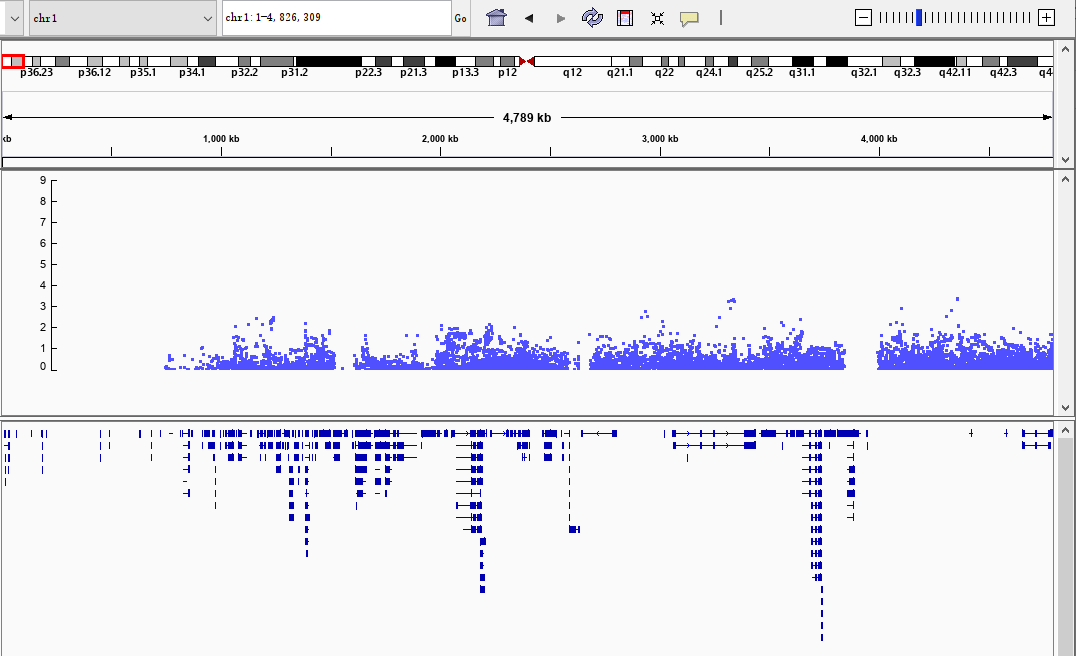Click the 2,000 kb ruler label
The width and height of the screenshot is (1076, 656).
point(440,139)
